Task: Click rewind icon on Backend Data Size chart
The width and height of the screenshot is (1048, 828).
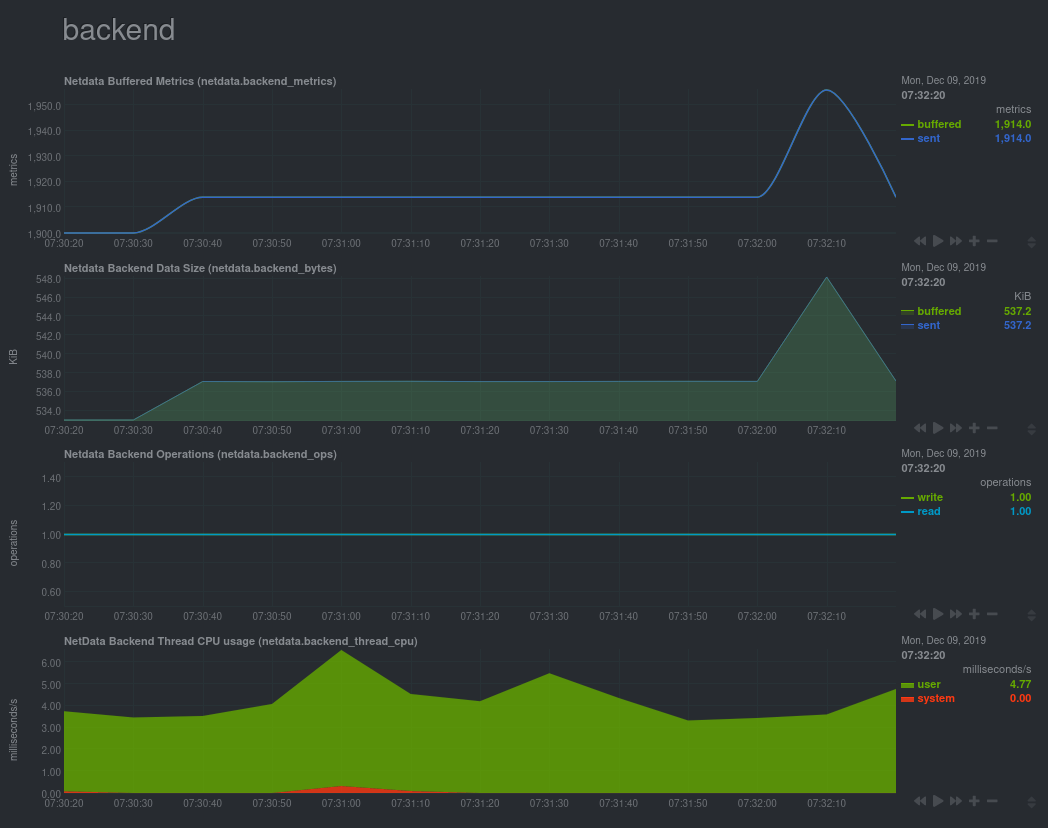Action: coord(920,428)
